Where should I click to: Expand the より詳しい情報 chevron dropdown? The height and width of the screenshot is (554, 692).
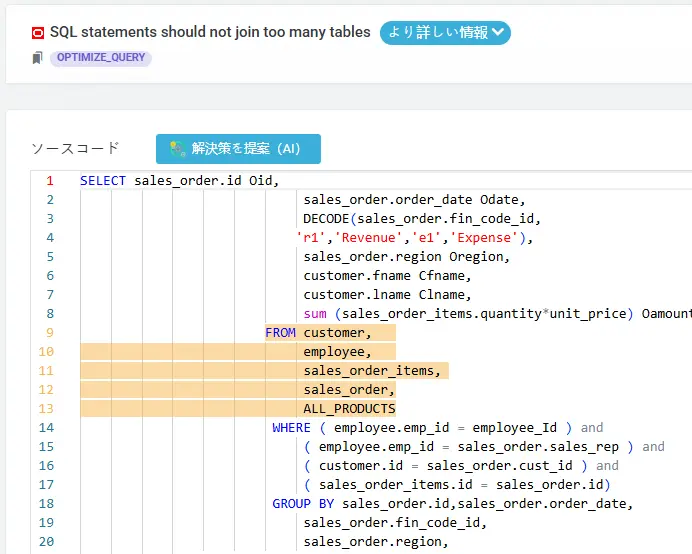pos(499,33)
